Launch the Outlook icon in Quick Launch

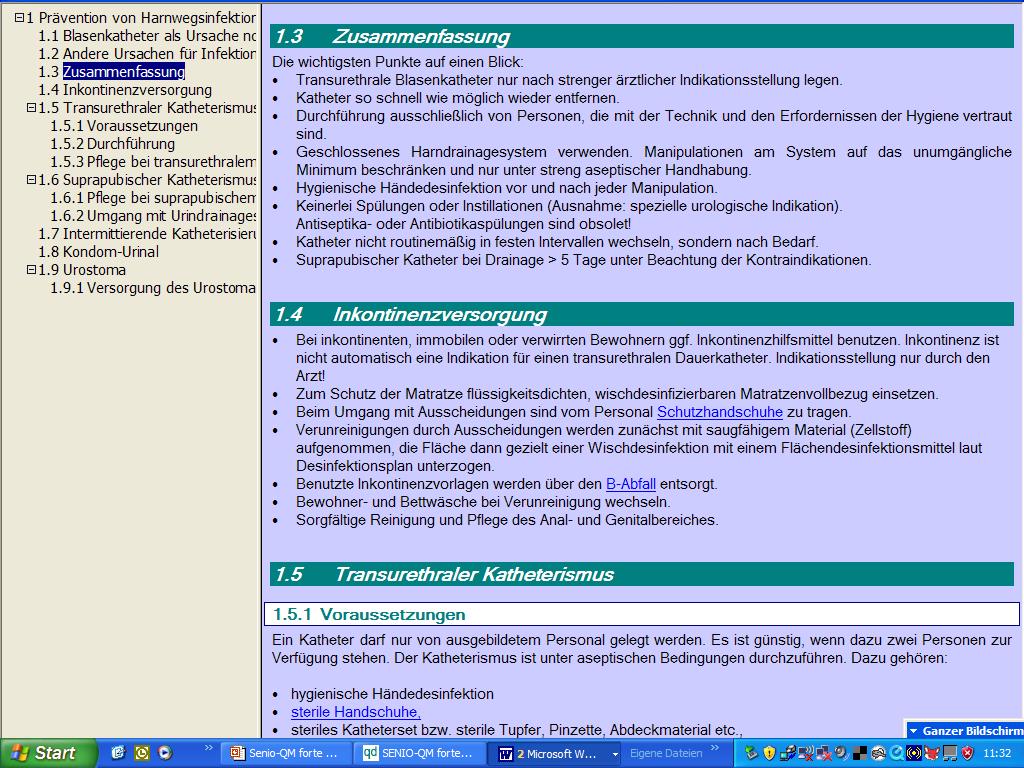point(141,753)
